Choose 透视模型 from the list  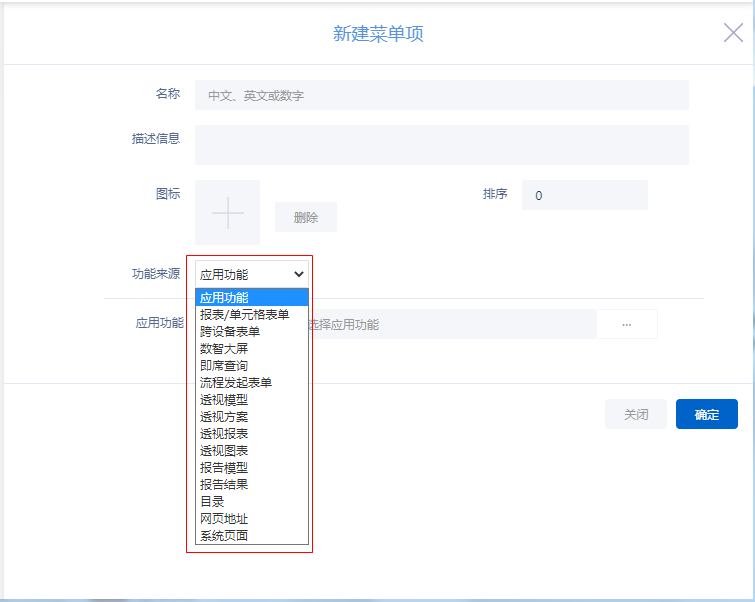[x=224, y=399]
